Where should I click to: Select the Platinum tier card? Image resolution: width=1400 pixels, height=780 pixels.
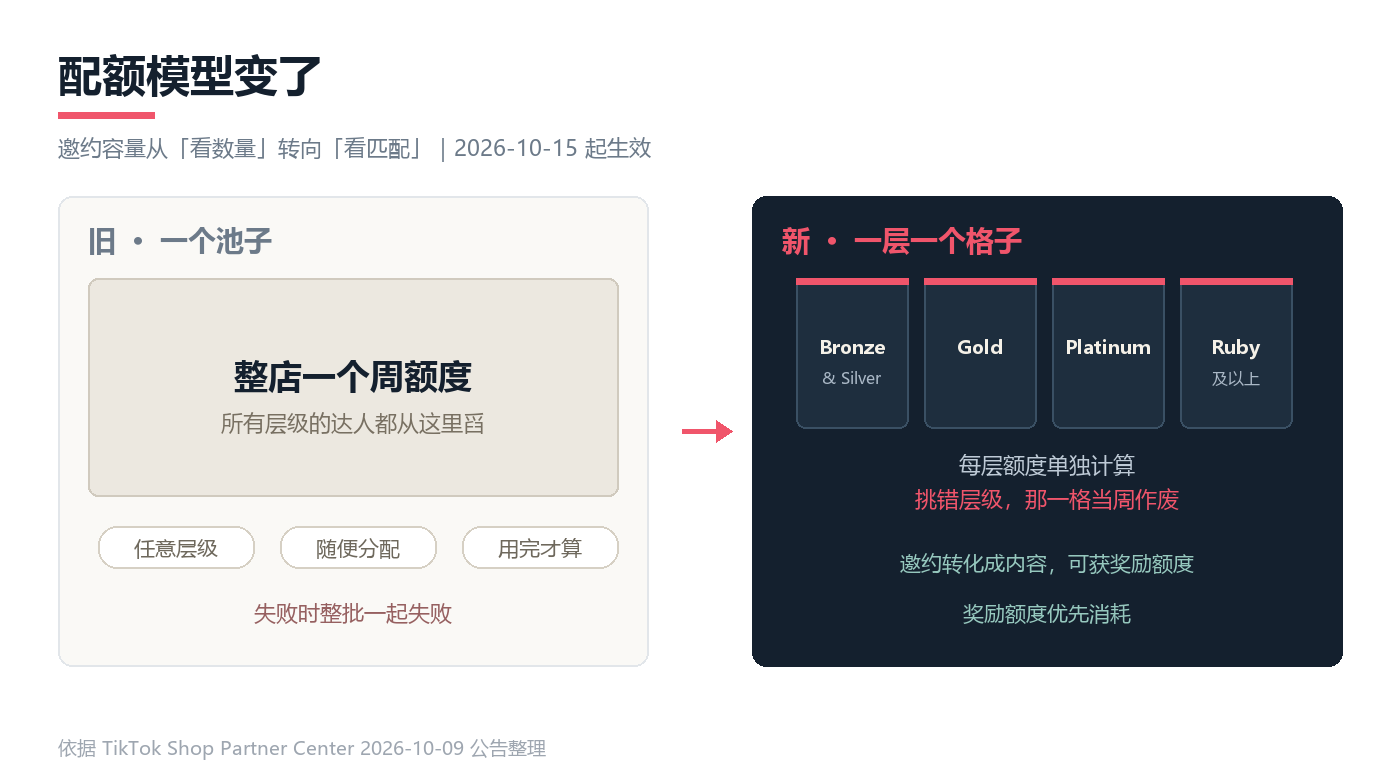1108,353
